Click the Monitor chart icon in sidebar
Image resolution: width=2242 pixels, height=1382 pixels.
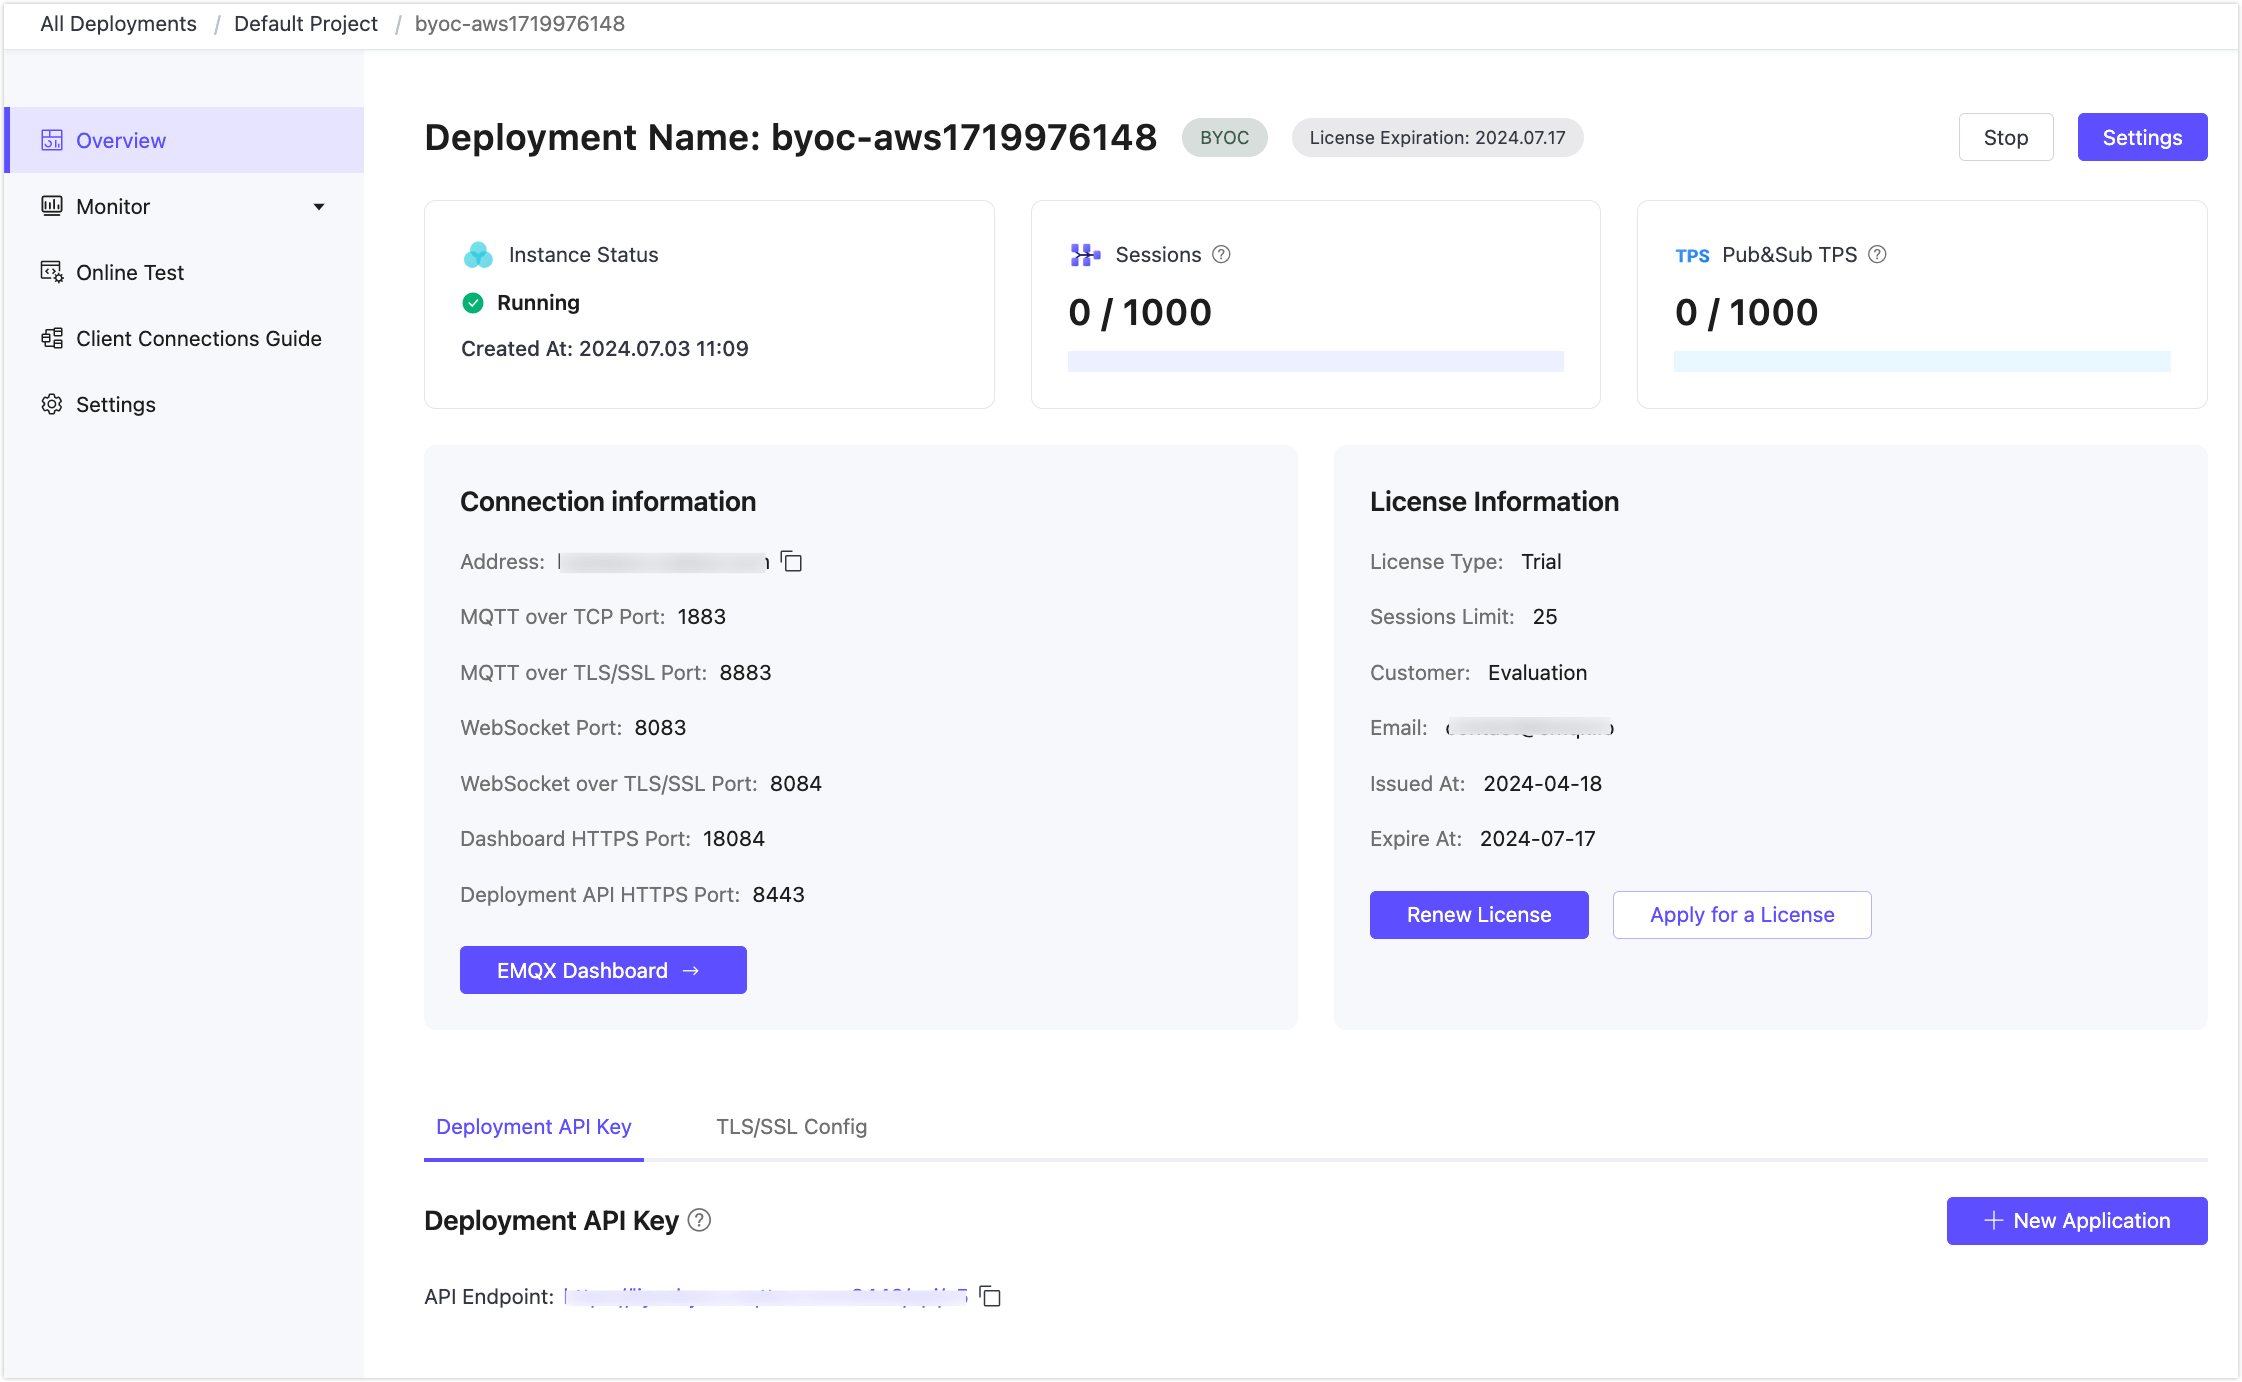coord(52,206)
